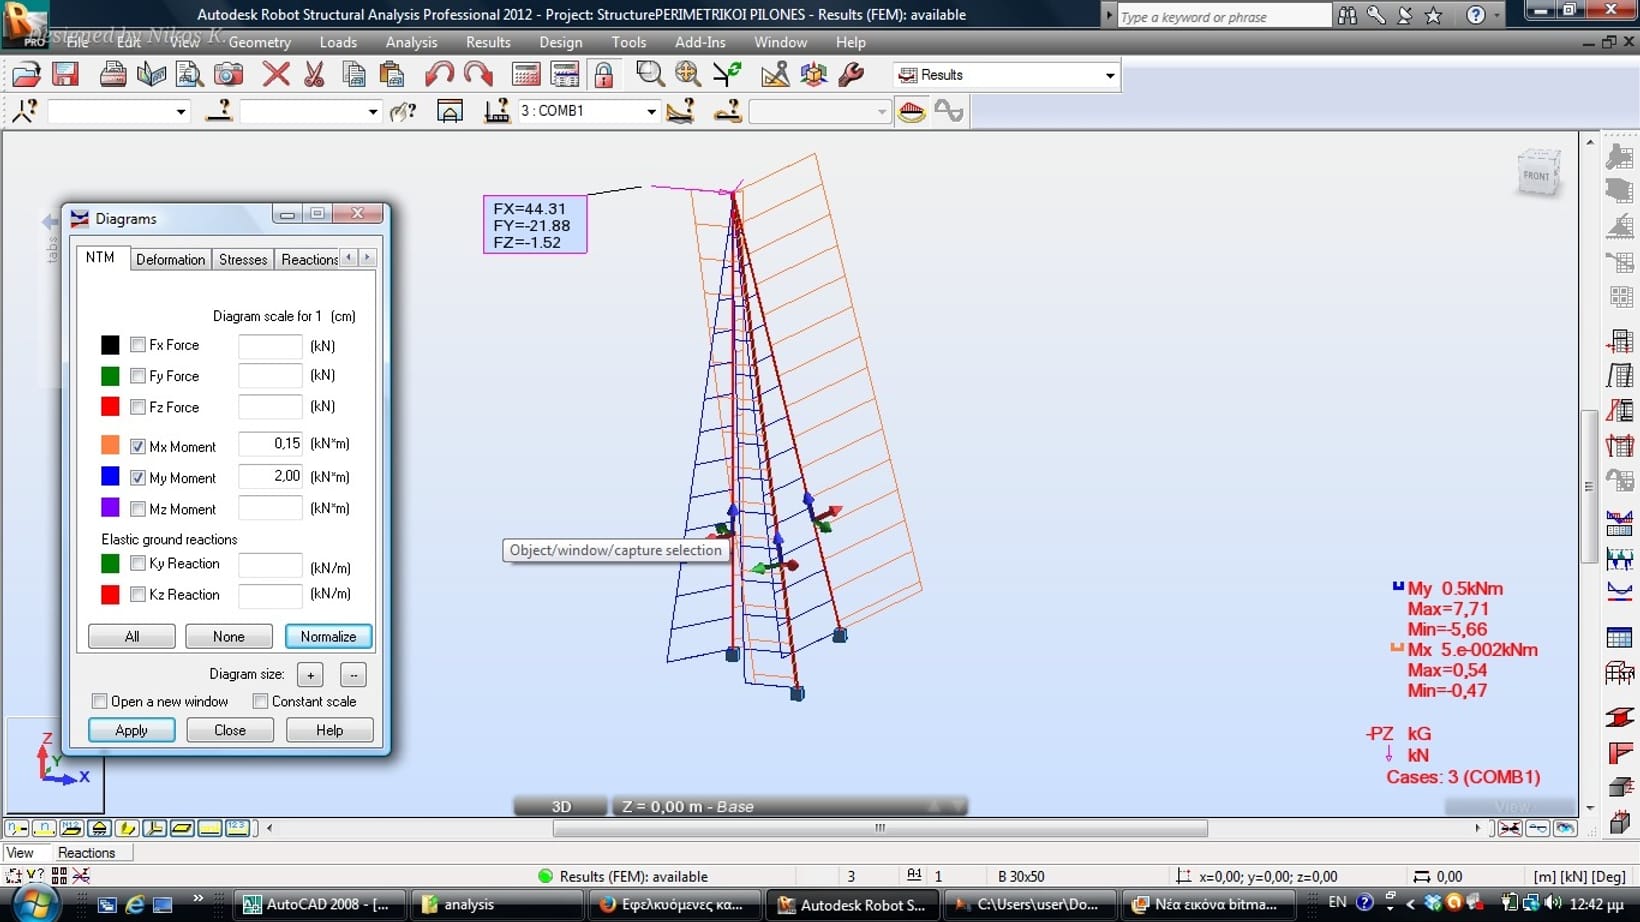Open the Analysis menu
The height and width of the screenshot is (922, 1640).
[411, 42]
